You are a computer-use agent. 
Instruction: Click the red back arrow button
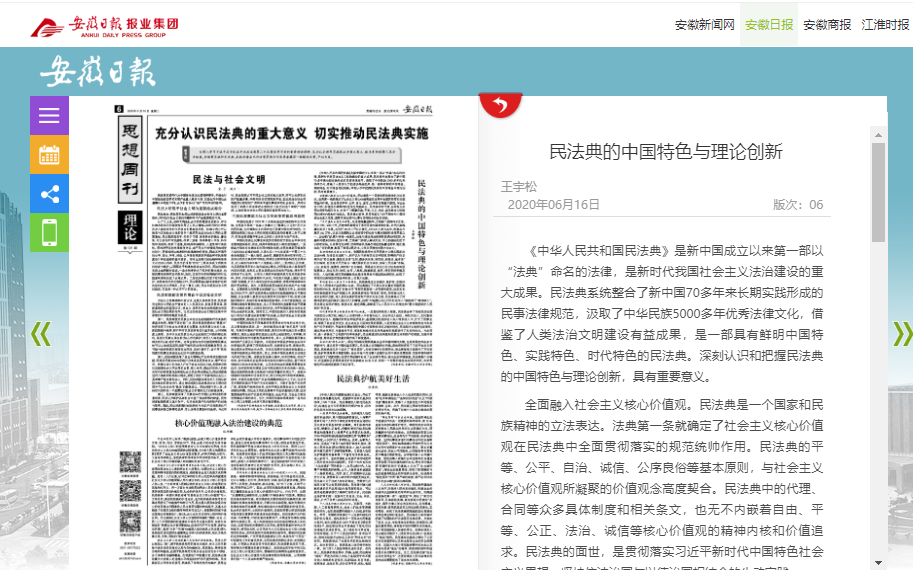(x=500, y=105)
